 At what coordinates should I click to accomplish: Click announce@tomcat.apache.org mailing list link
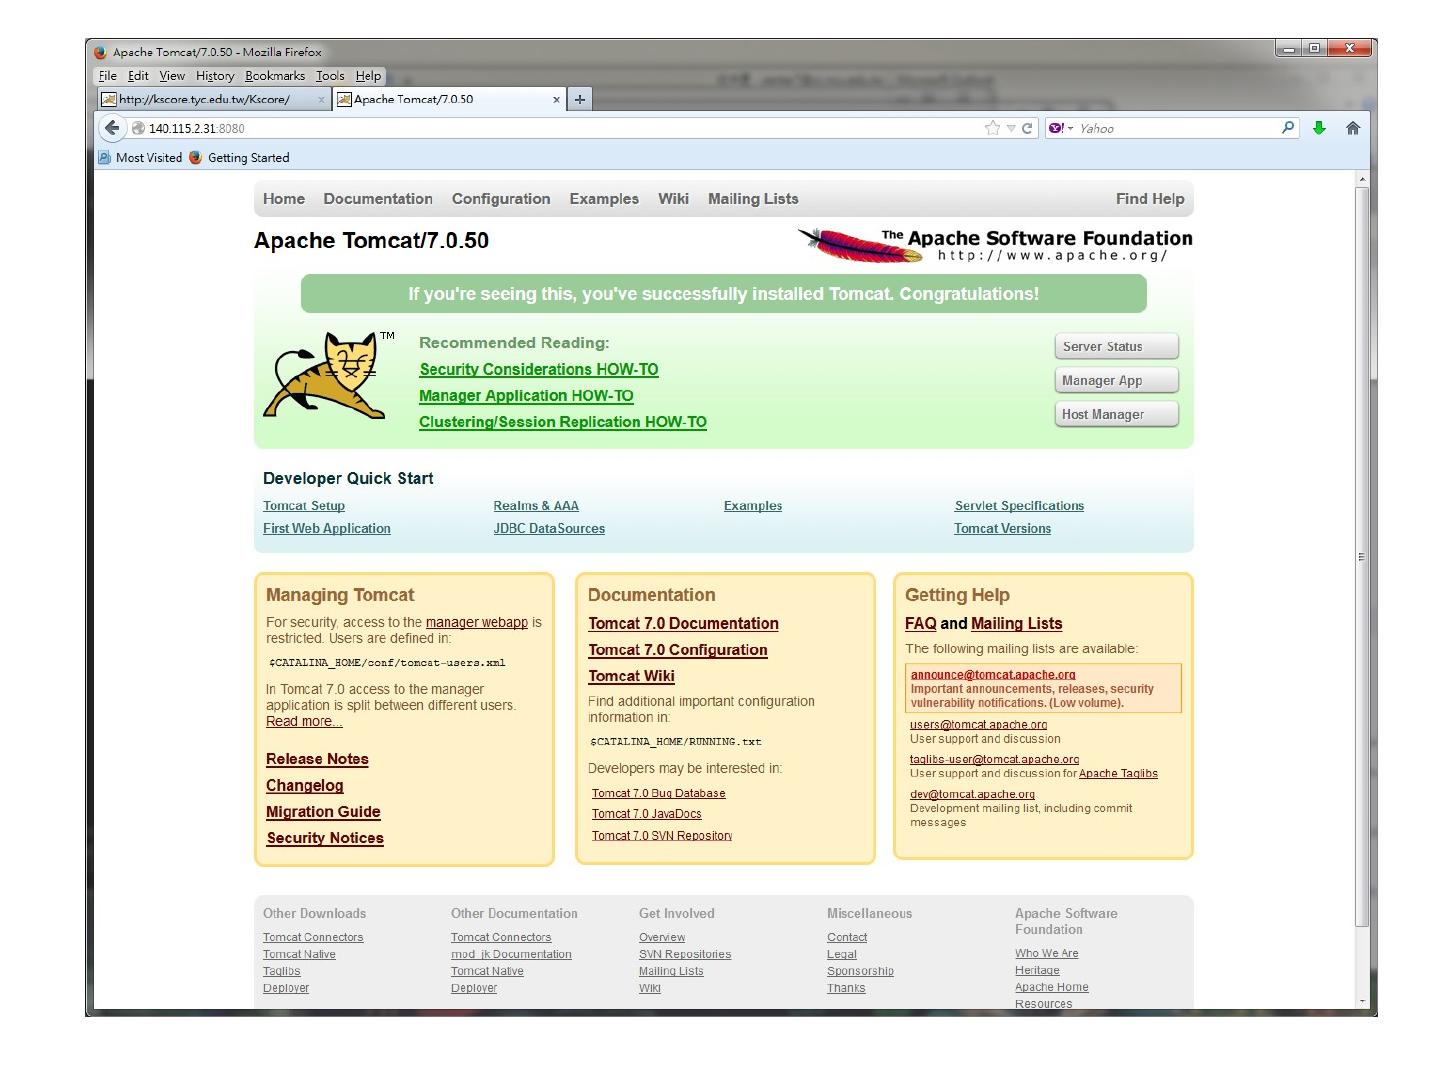click(x=993, y=675)
